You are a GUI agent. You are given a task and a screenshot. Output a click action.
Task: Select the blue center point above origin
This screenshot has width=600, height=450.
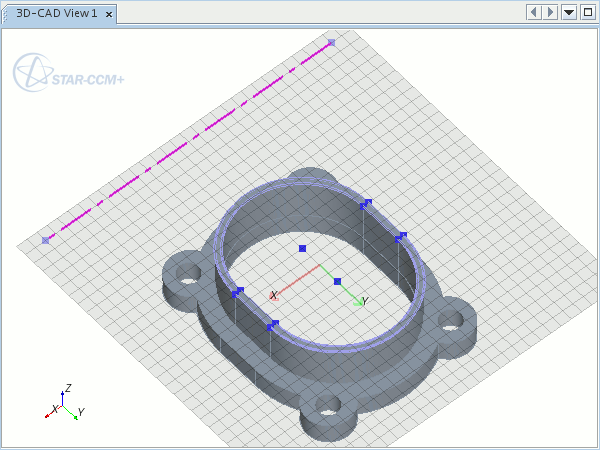click(x=301, y=248)
